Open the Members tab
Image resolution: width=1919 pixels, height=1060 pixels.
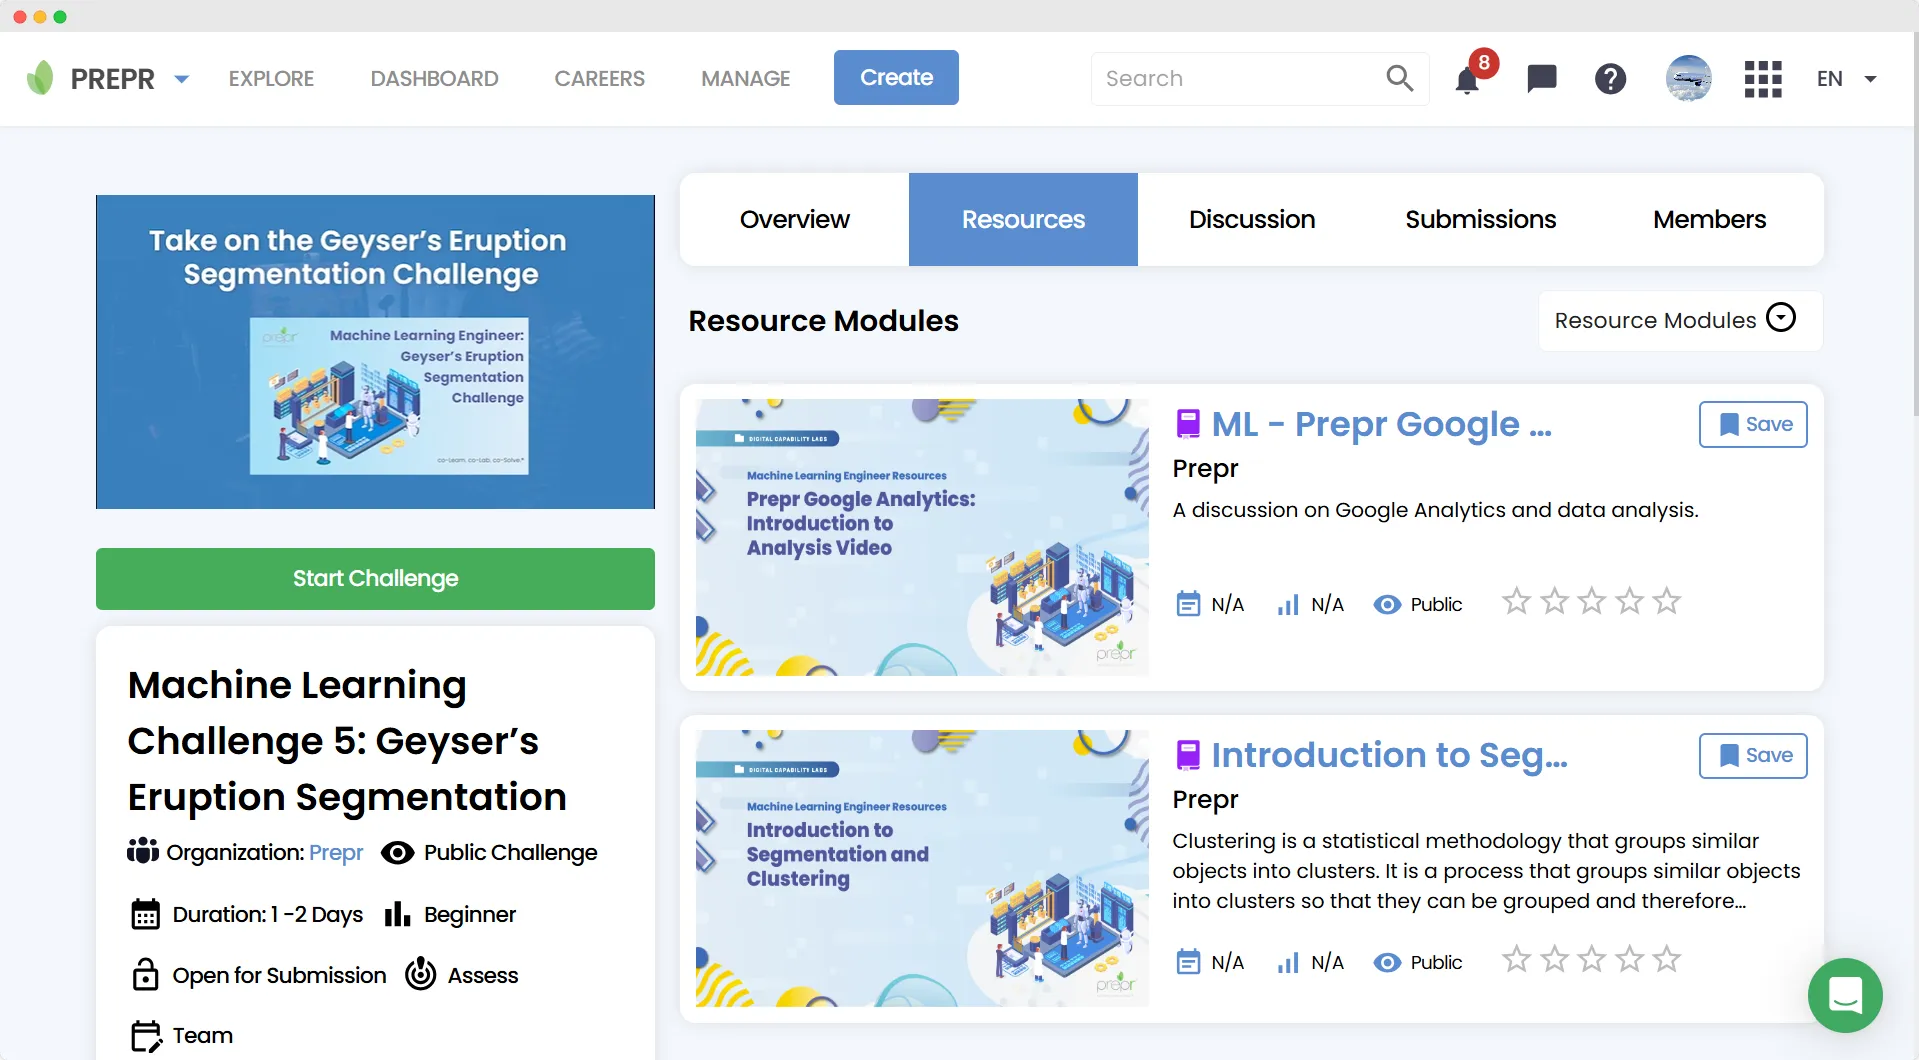1709,219
